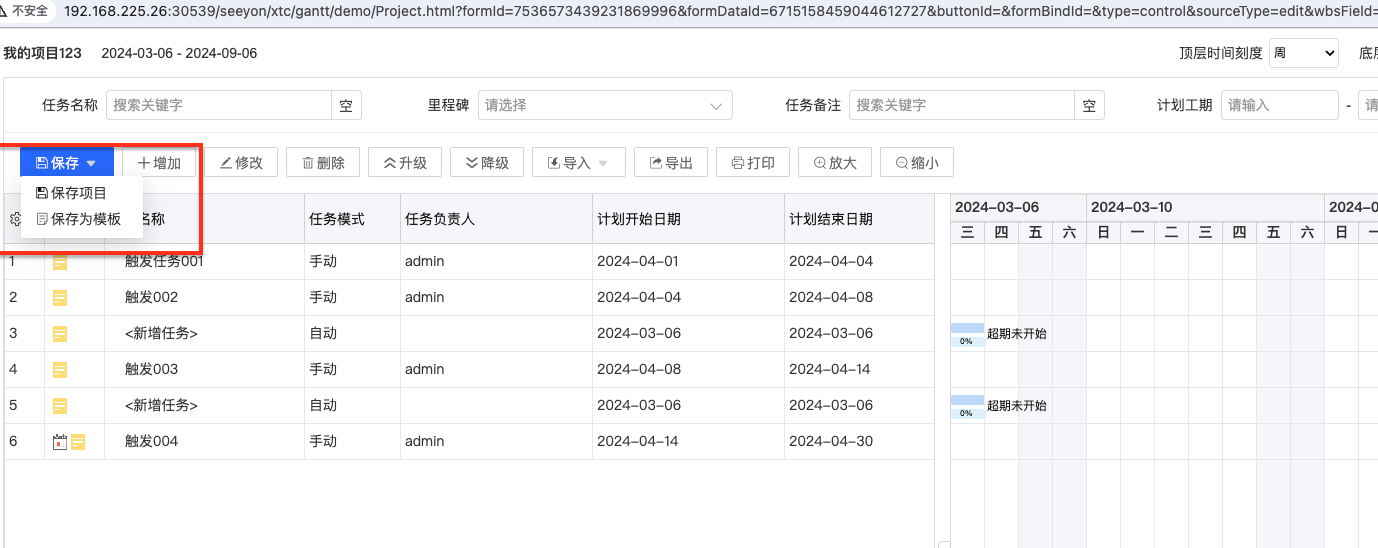1378x548 pixels.
Task: Select the <新增任务> name in row 5
Action: [x=161, y=406]
